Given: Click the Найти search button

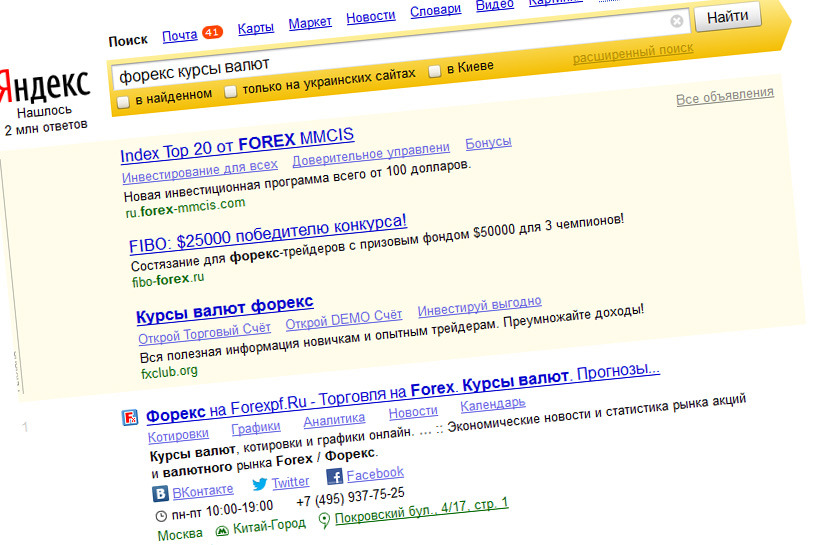Looking at the screenshot, I should (728, 17).
